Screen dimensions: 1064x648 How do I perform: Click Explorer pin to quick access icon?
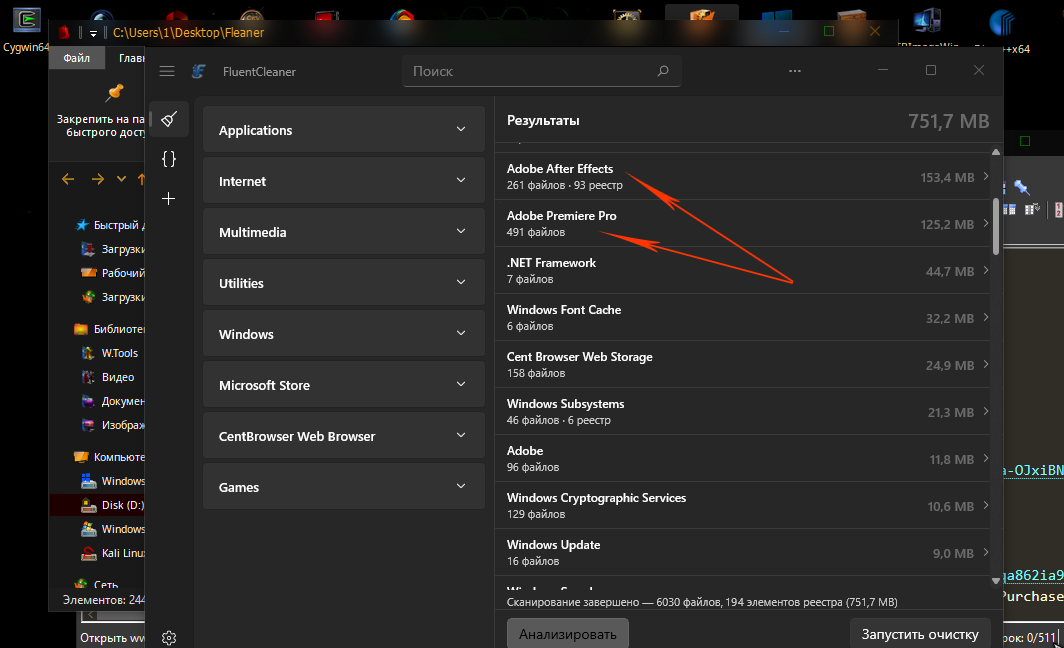tap(115, 93)
